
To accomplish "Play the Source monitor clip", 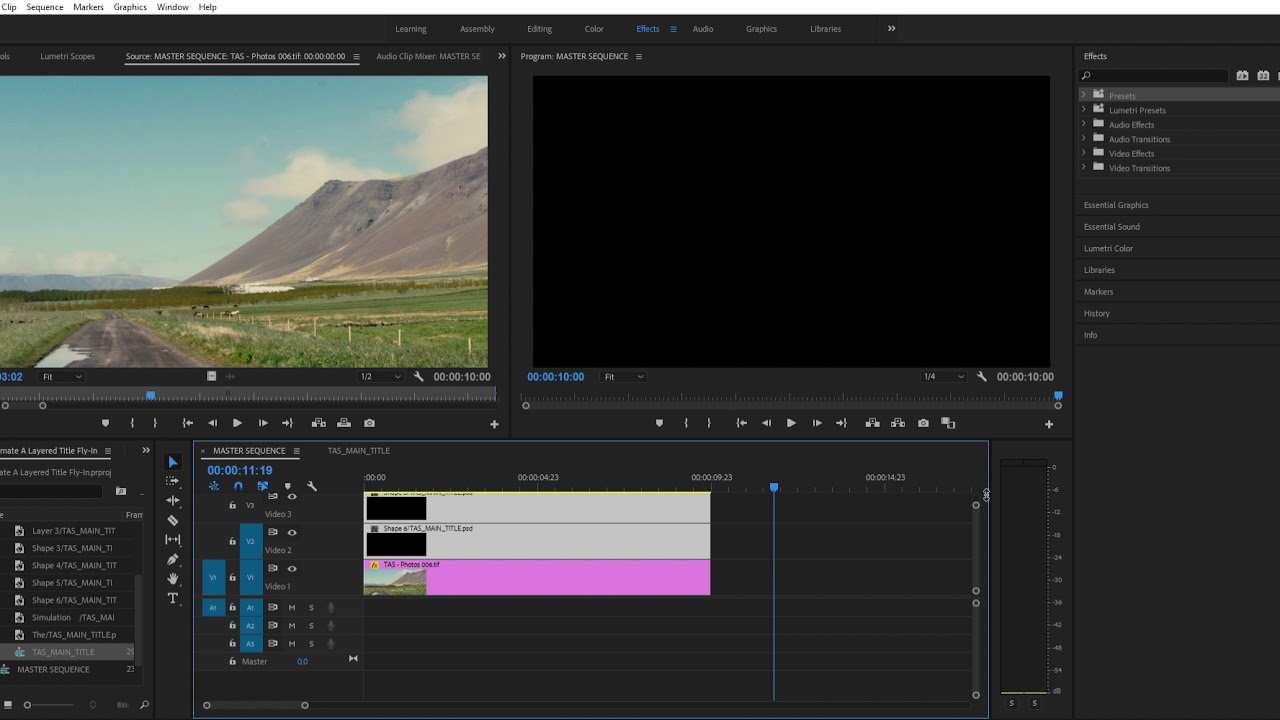I will click(237, 423).
